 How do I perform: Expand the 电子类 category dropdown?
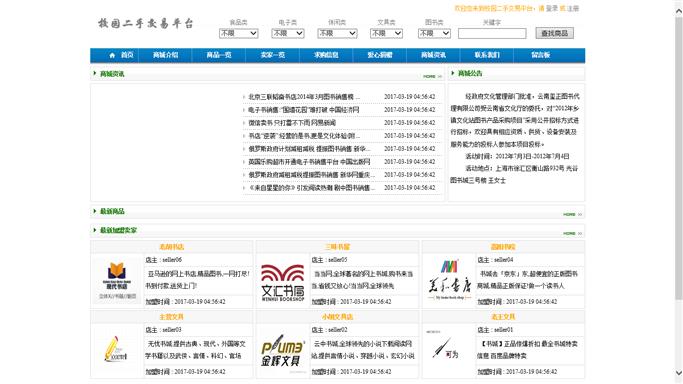coord(287,34)
